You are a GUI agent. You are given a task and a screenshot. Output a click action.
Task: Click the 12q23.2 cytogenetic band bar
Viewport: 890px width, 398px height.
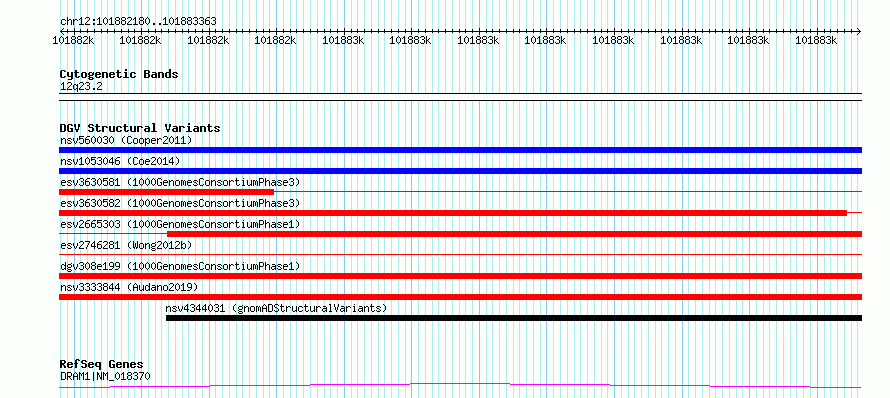(x=460, y=97)
